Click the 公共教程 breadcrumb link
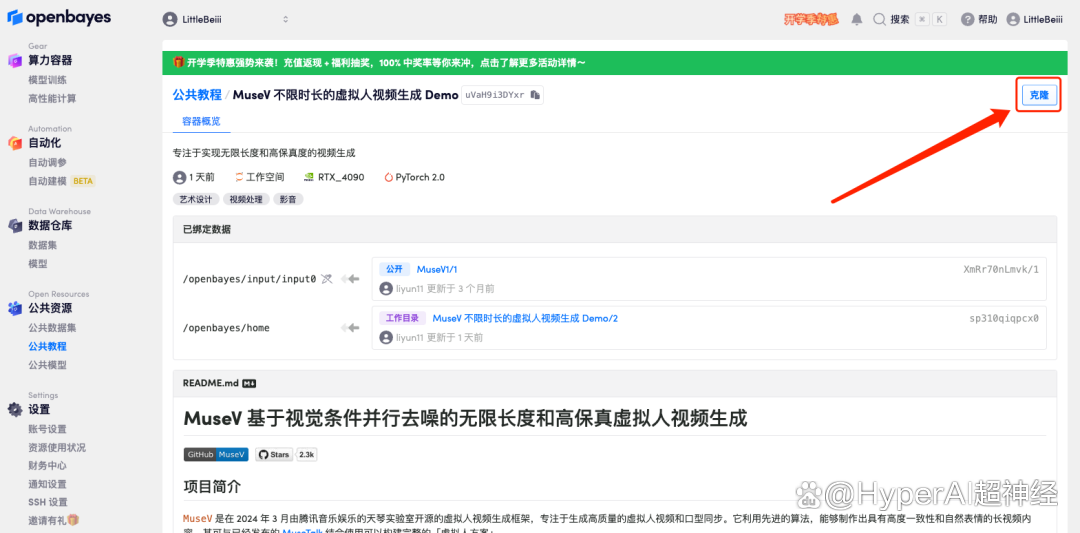The height and width of the screenshot is (533, 1080). pyautogui.click(x=197, y=95)
